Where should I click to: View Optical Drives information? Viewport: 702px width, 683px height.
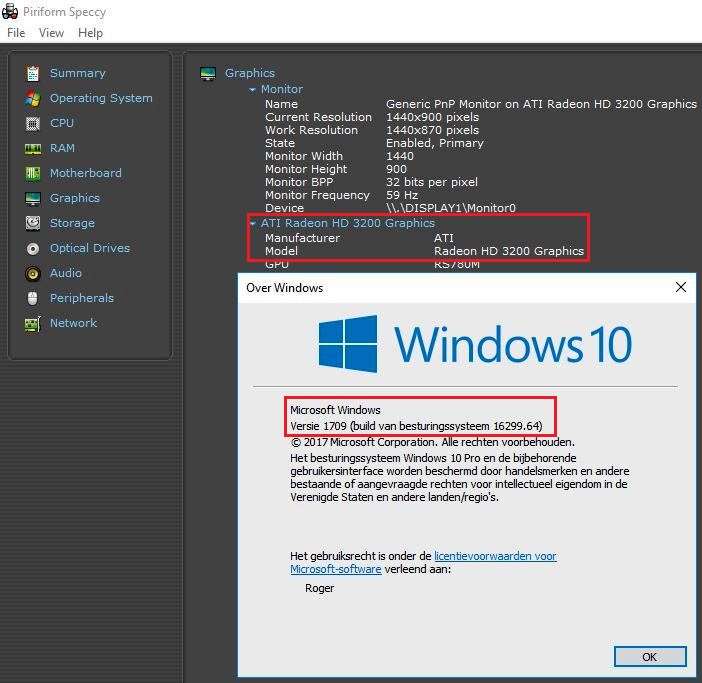point(90,248)
